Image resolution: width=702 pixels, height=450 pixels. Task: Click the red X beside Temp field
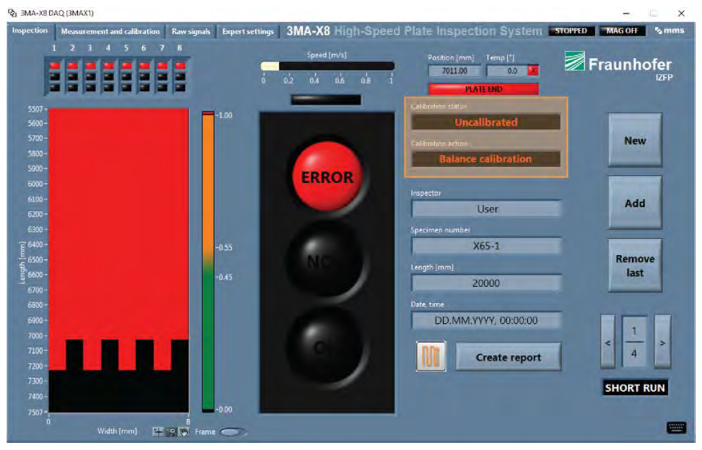533,71
